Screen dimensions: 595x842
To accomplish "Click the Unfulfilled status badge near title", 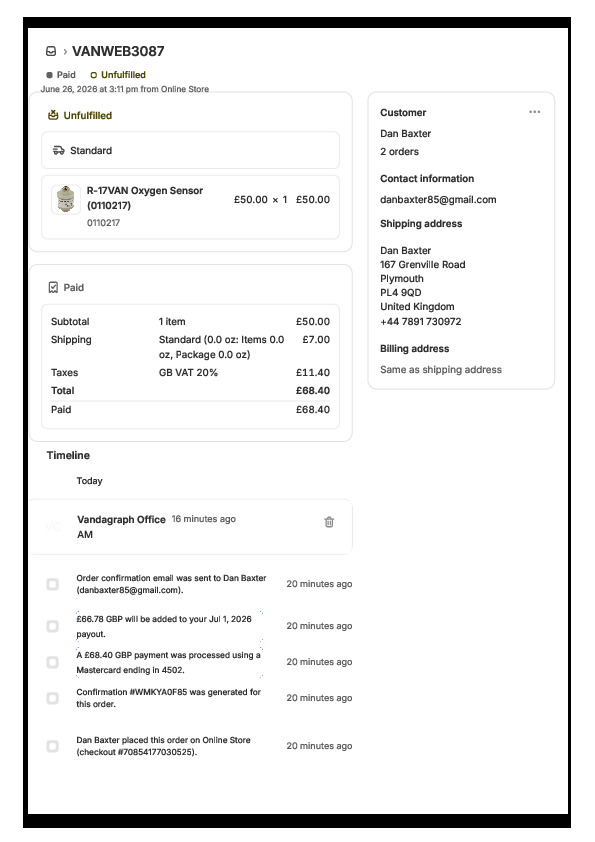I will pos(118,75).
